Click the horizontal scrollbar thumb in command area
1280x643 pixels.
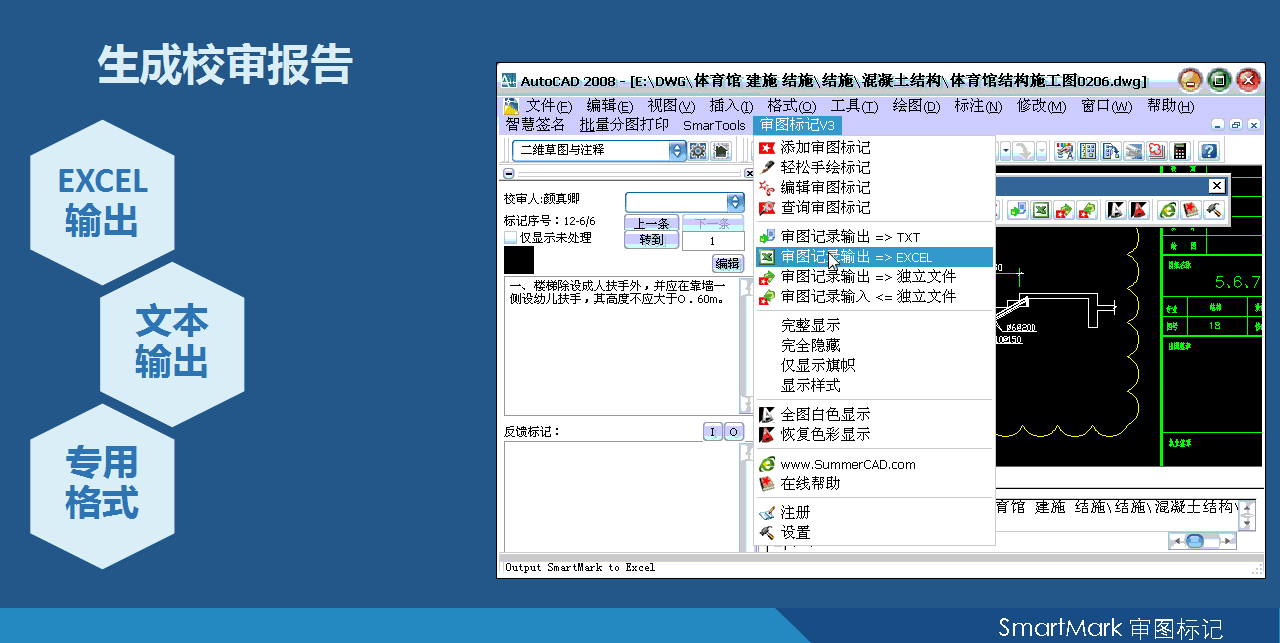pyautogui.click(x=1196, y=540)
